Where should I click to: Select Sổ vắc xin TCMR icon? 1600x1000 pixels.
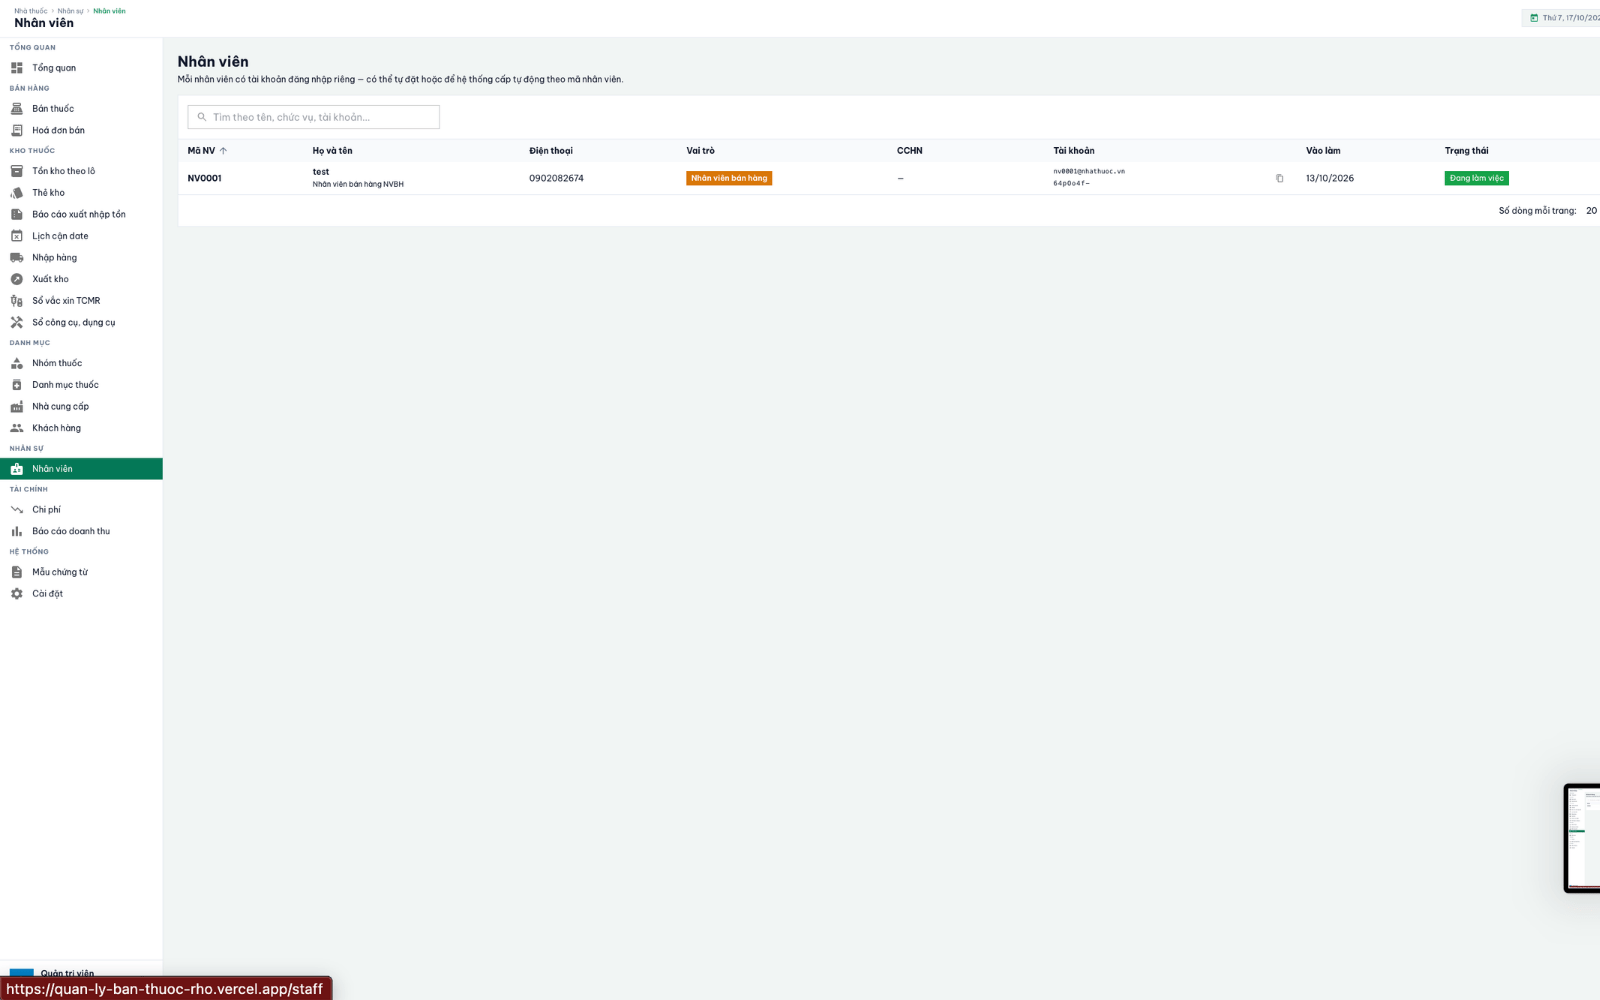pyautogui.click(x=17, y=301)
